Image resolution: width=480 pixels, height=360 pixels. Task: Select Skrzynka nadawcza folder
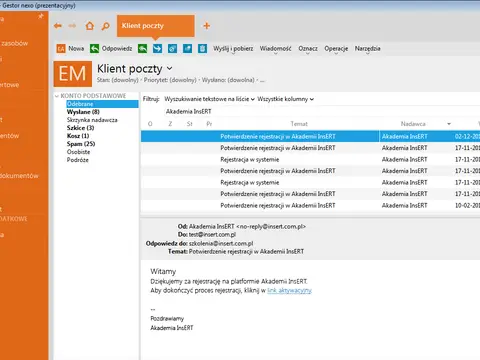pos(92,120)
